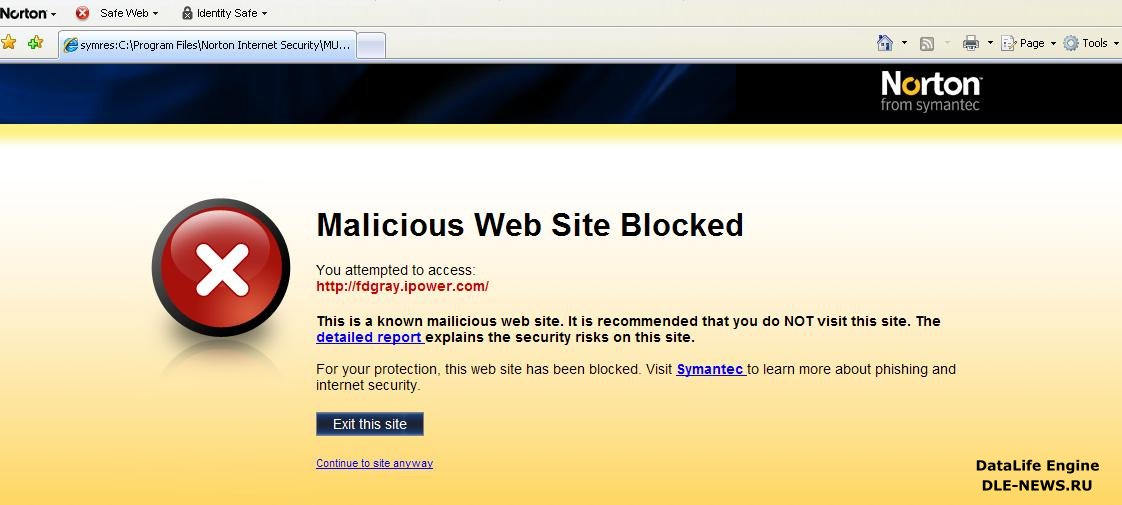Open the Print options dropdown arrow
The image size is (1122, 505).
click(990, 43)
